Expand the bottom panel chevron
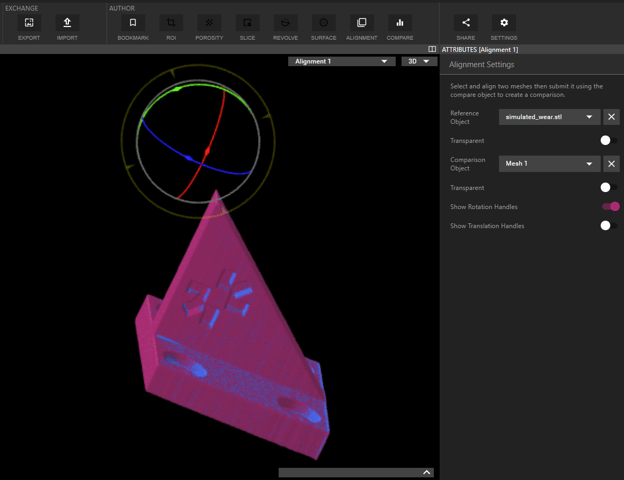This screenshot has height=480, width=624. (x=426, y=473)
